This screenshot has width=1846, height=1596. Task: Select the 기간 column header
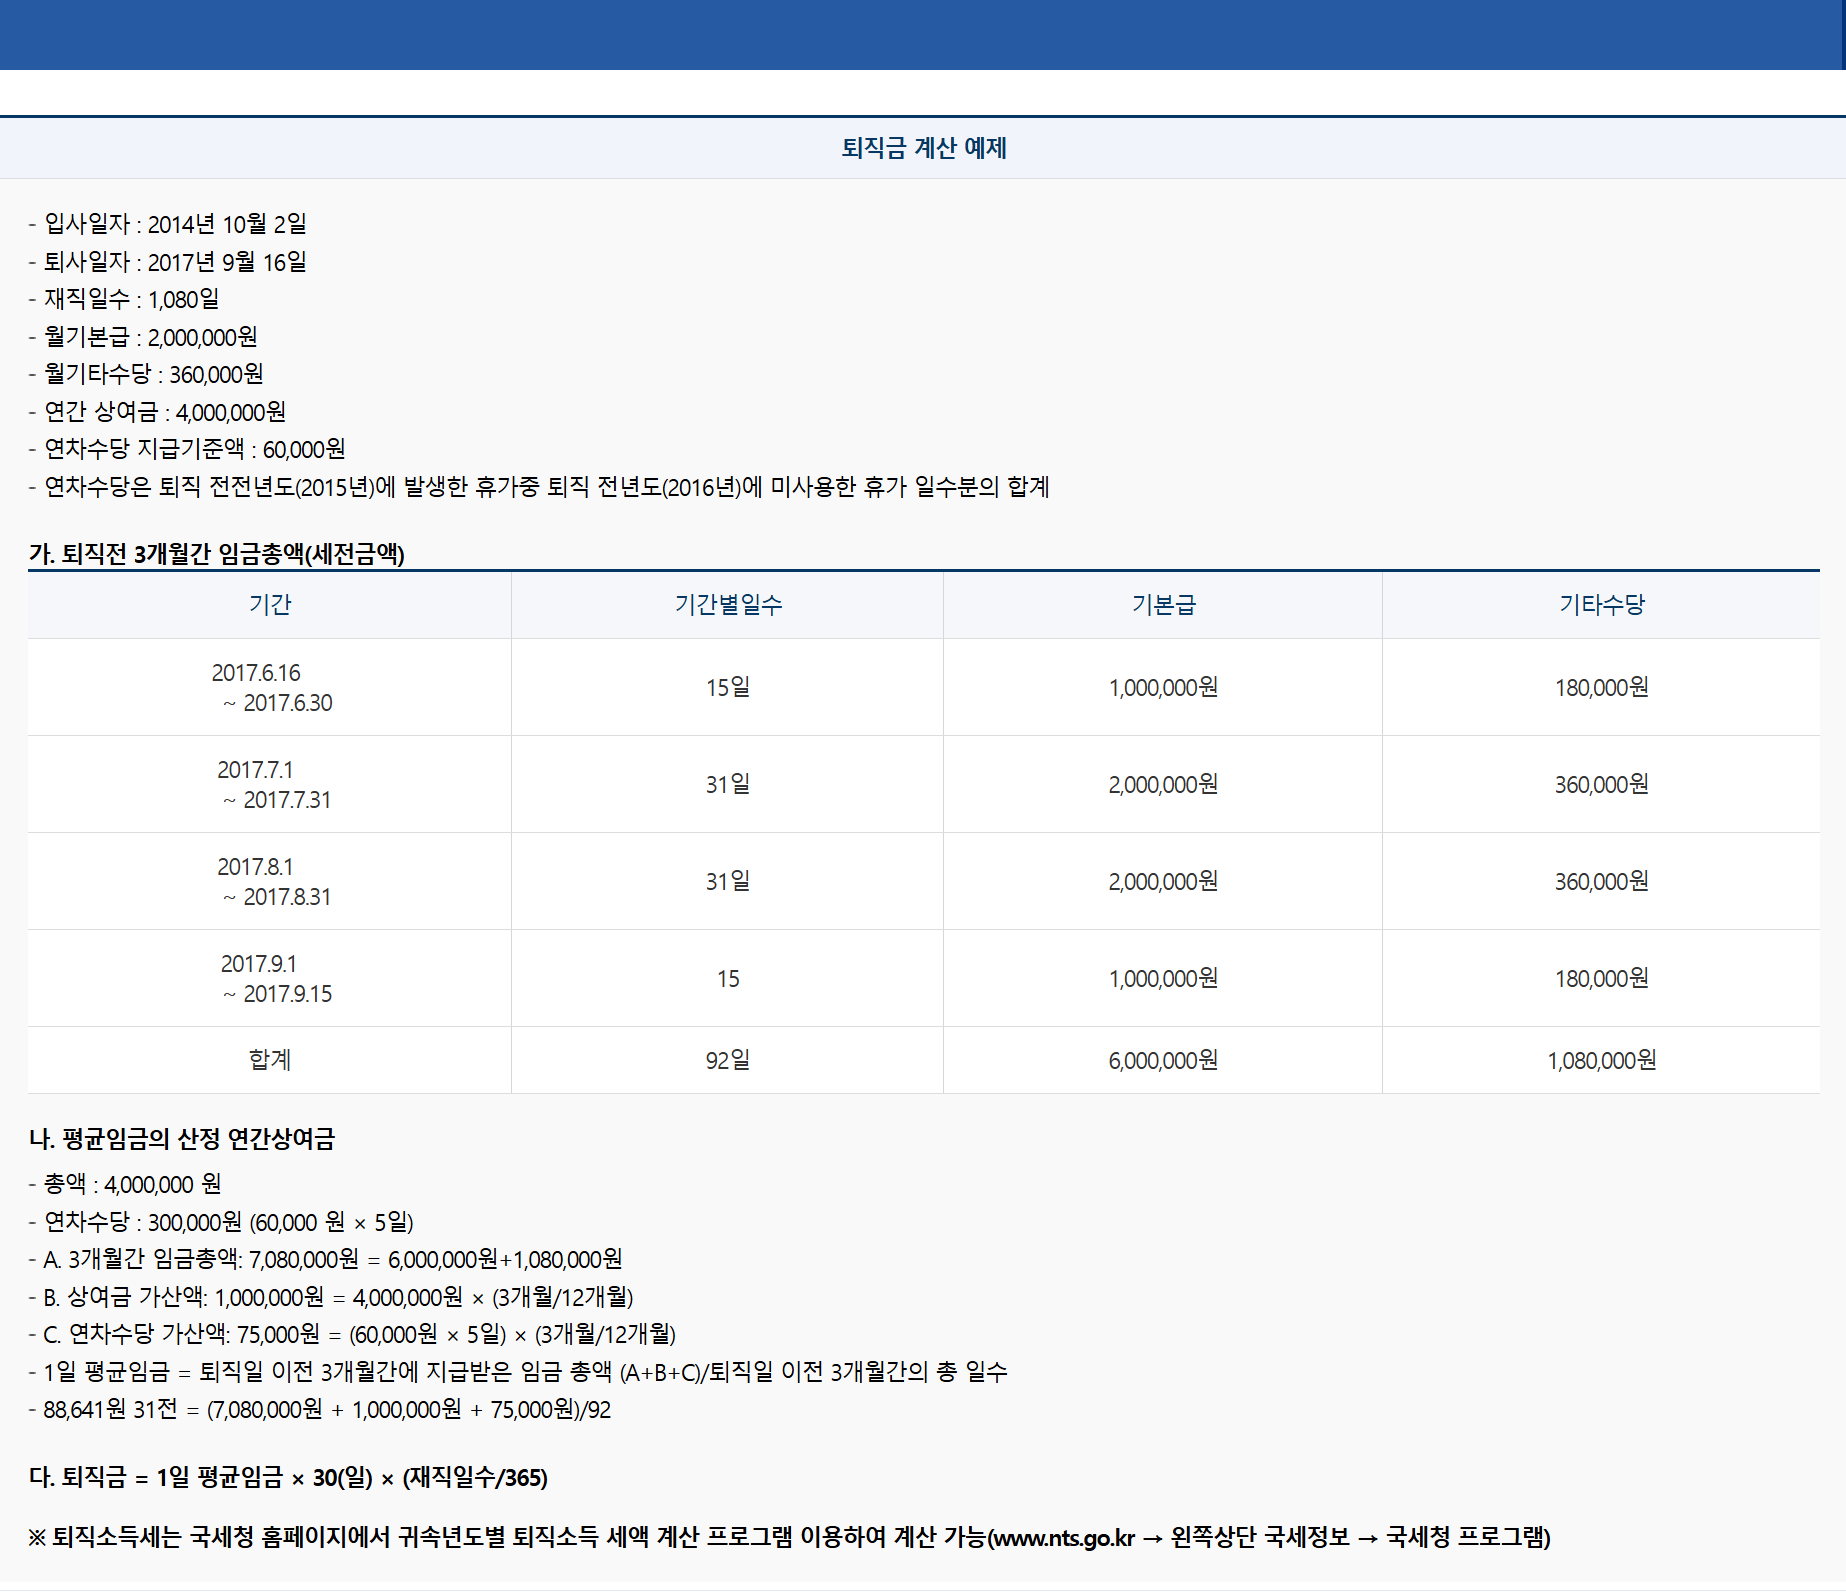[x=268, y=604]
